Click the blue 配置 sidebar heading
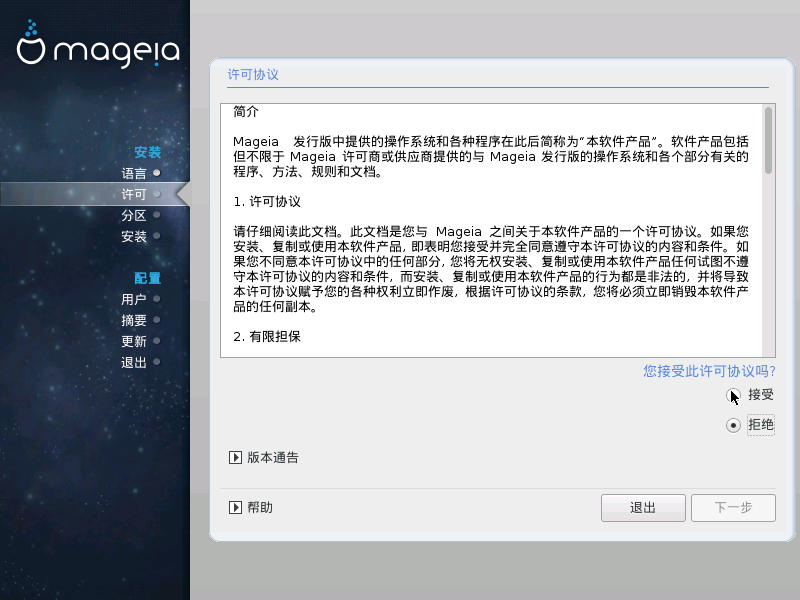The height and width of the screenshot is (600, 800). coord(147,278)
